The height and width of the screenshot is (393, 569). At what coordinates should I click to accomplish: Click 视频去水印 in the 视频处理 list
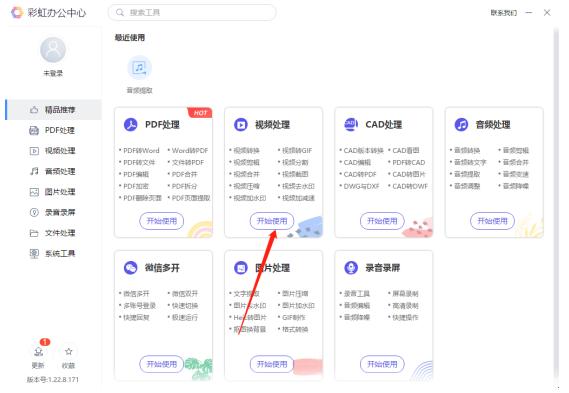(x=298, y=186)
